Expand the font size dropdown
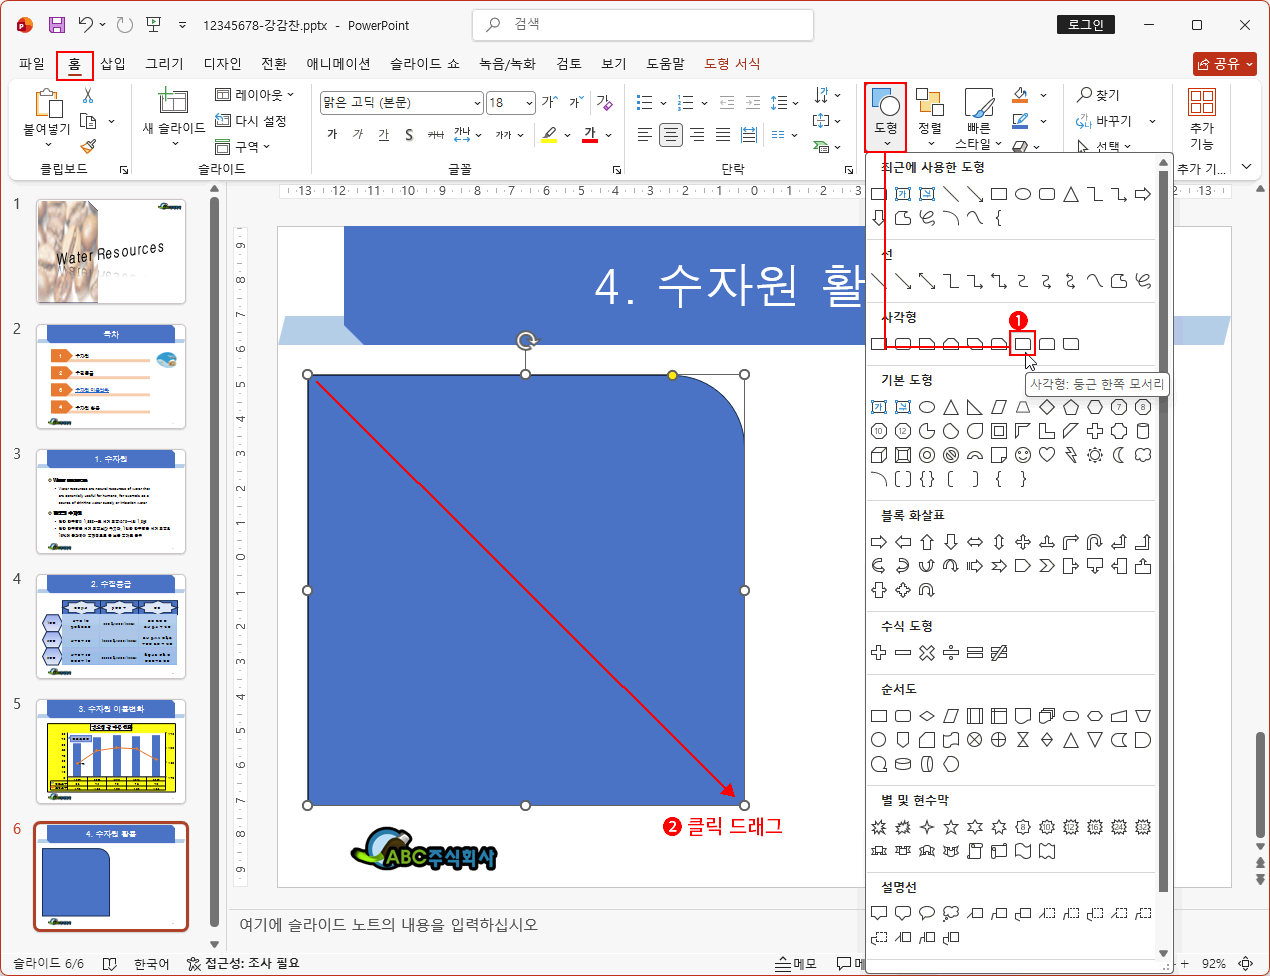The width and height of the screenshot is (1270, 976). (x=526, y=103)
